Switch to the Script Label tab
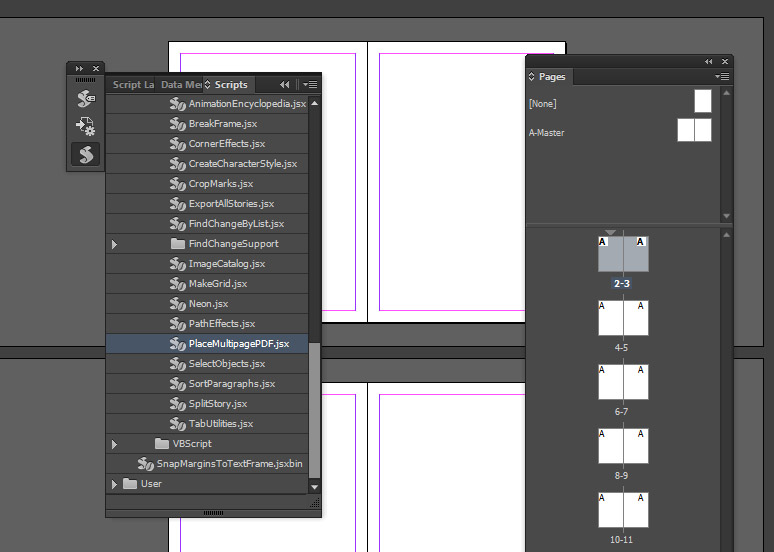The height and width of the screenshot is (552, 774). pyautogui.click(x=132, y=84)
